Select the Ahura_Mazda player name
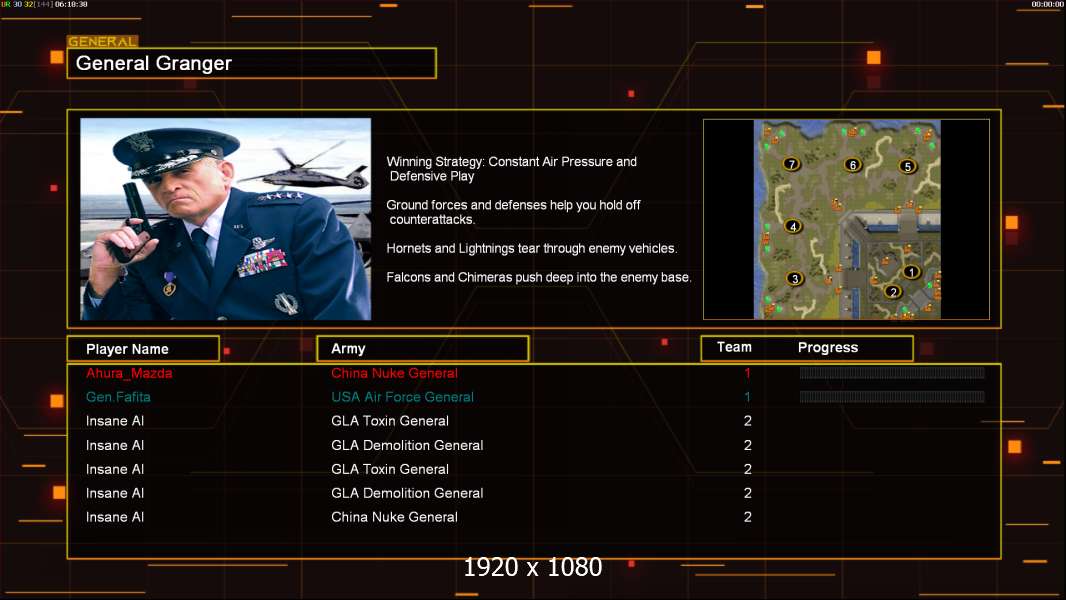This screenshot has width=1066, height=600. pyautogui.click(x=129, y=373)
